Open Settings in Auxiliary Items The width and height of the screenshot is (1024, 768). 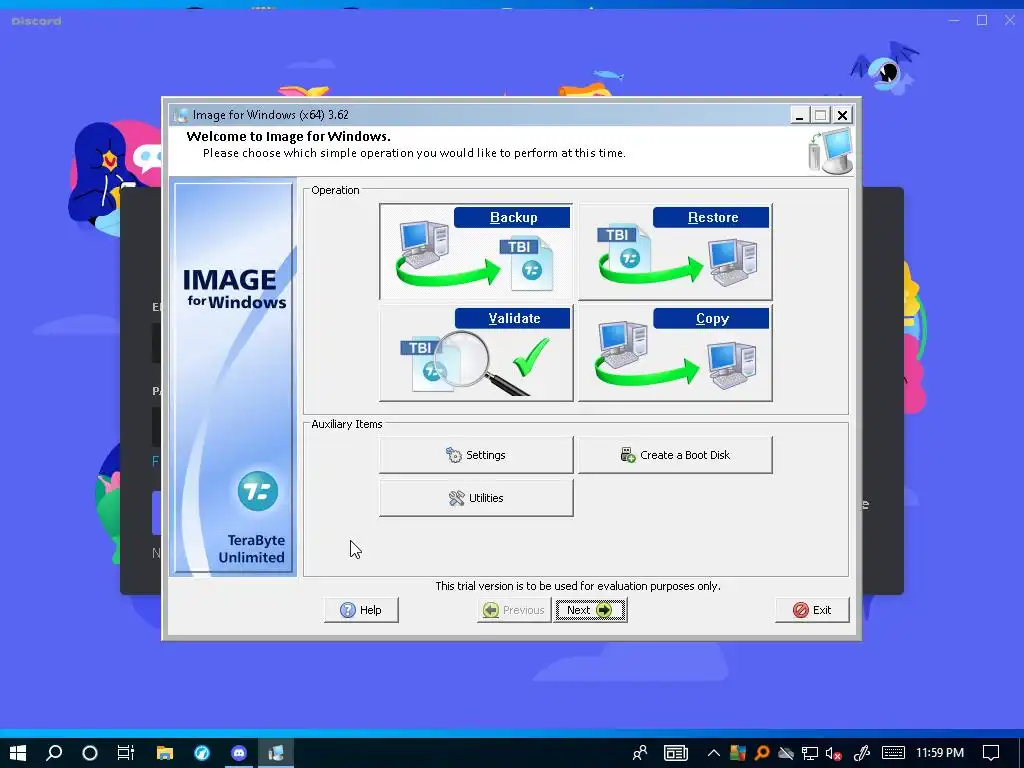pyautogui.click(x=476, y=455)
